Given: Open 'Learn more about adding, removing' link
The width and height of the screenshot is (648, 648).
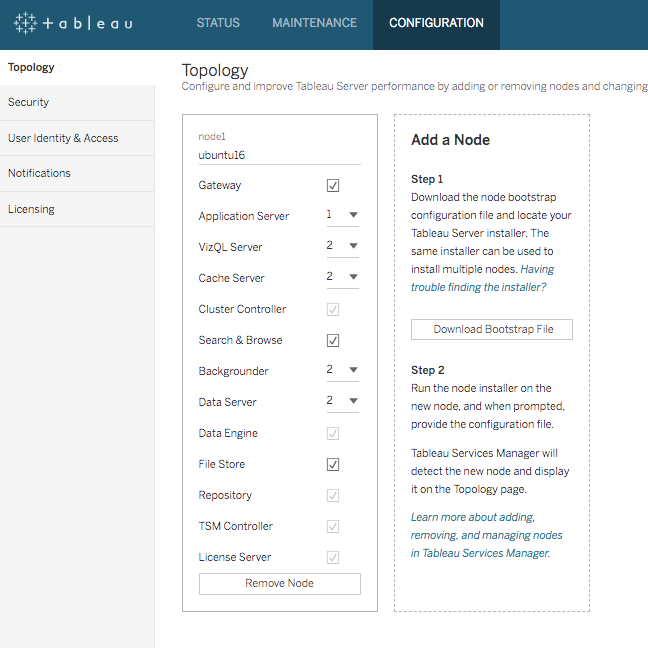Looking at the screenshot, I should click(x=486, y=535).
